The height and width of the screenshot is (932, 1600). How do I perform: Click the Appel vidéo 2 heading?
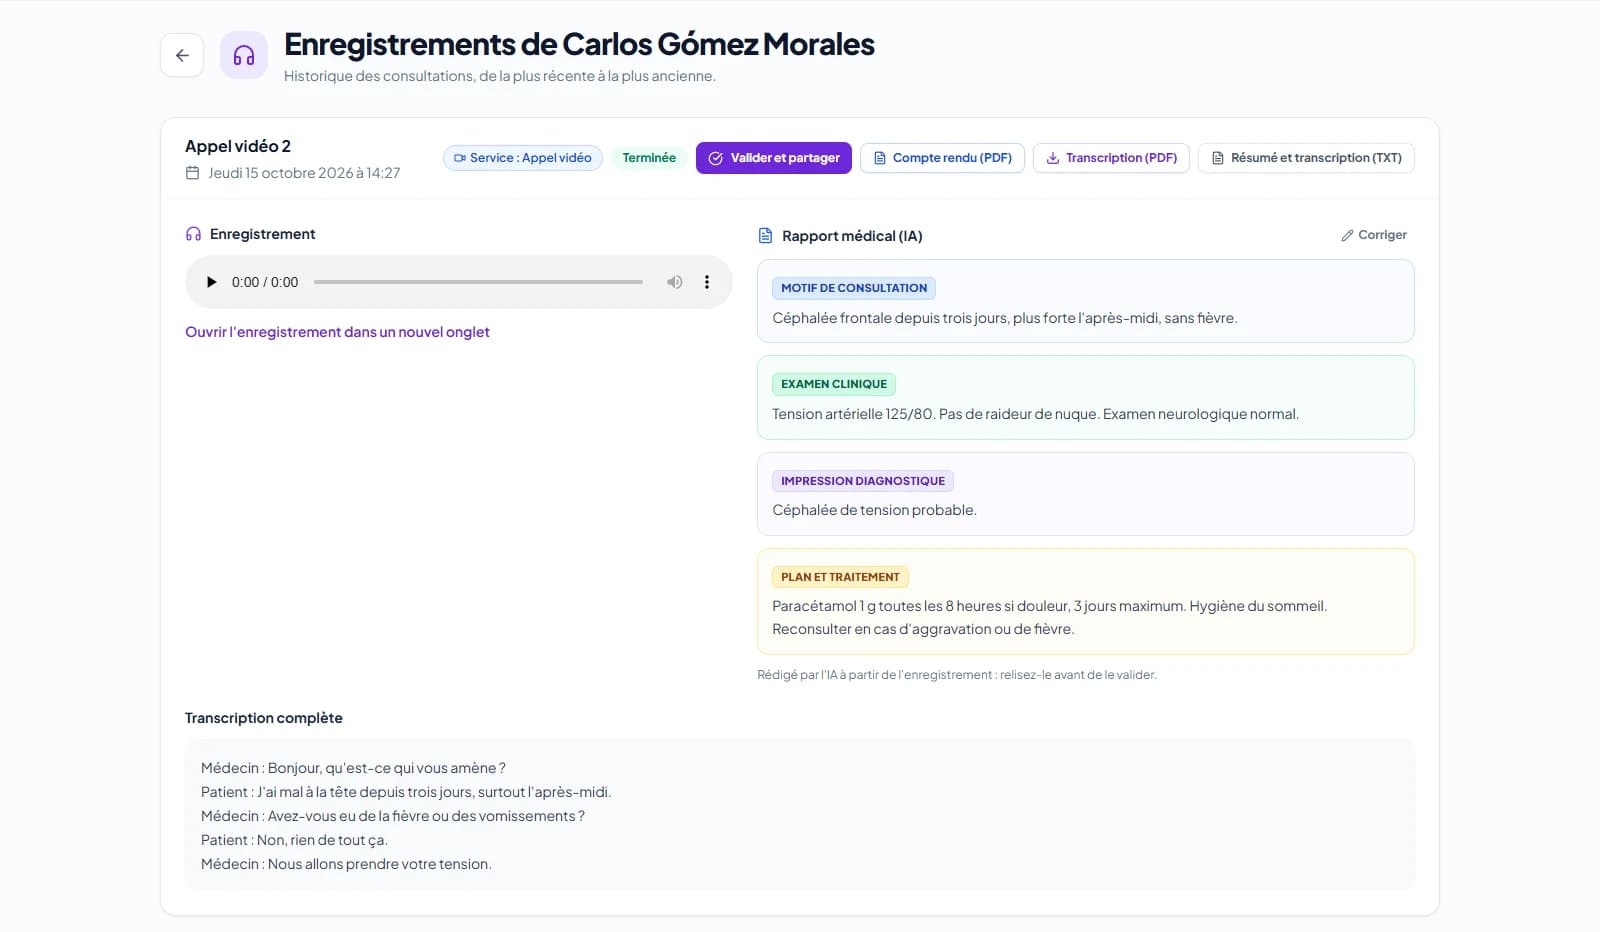point(238,146)
